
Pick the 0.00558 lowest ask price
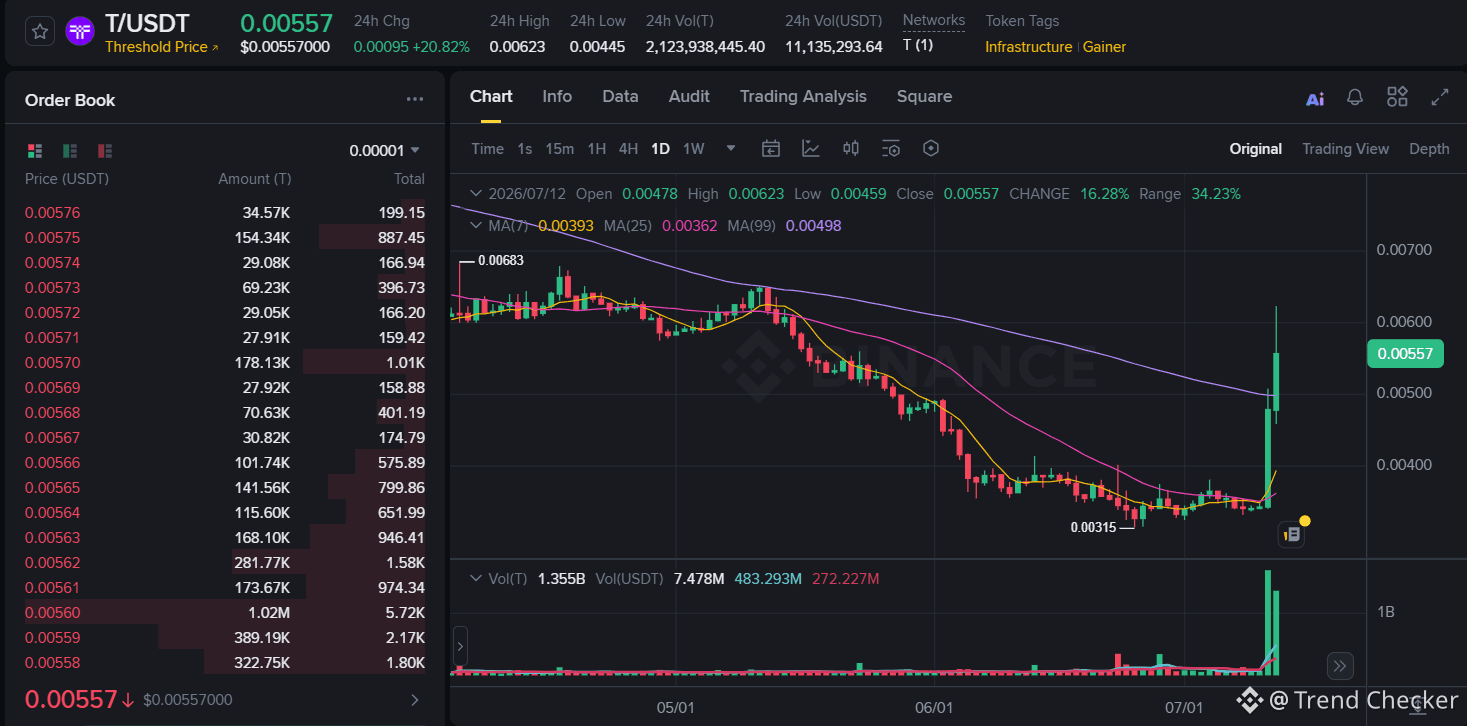52,663
